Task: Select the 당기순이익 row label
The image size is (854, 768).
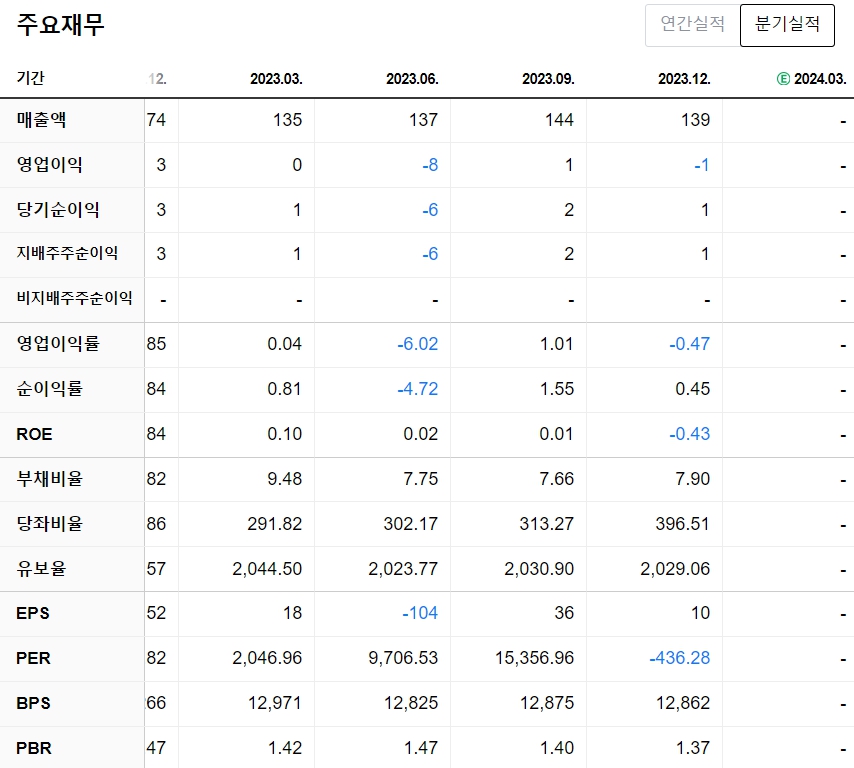Action: 58,210
